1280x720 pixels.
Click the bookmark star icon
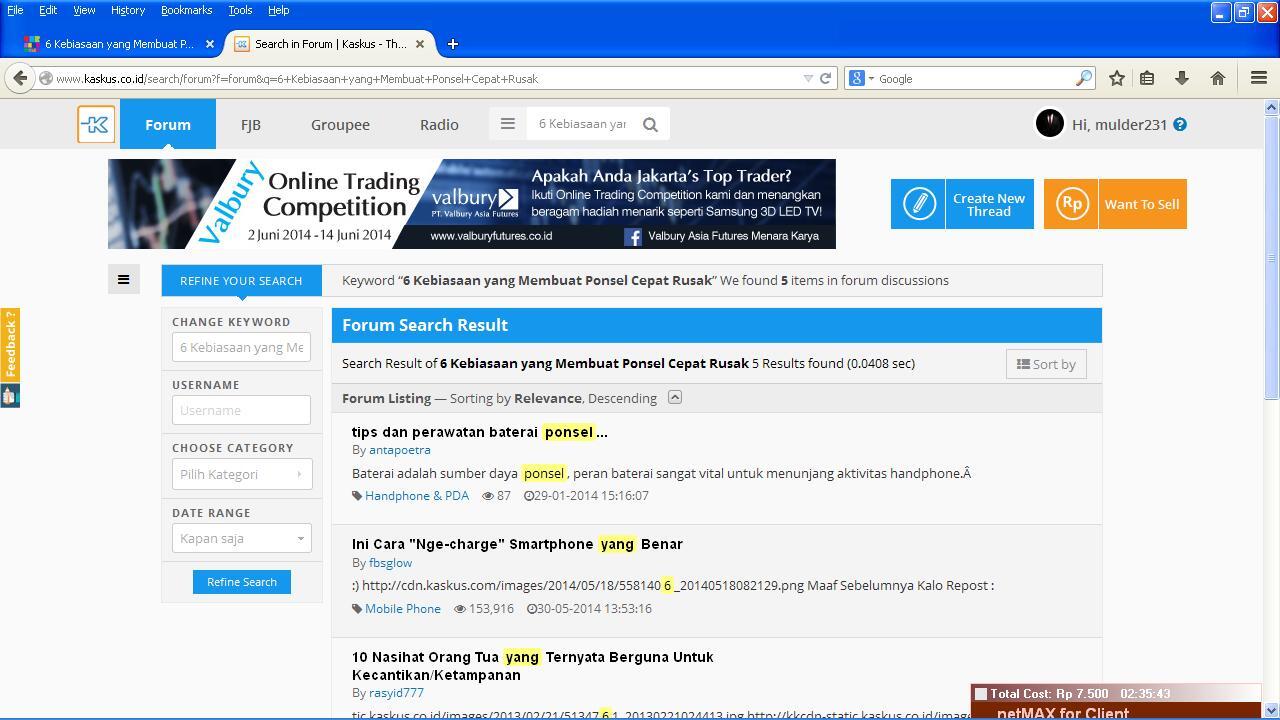1117,78
